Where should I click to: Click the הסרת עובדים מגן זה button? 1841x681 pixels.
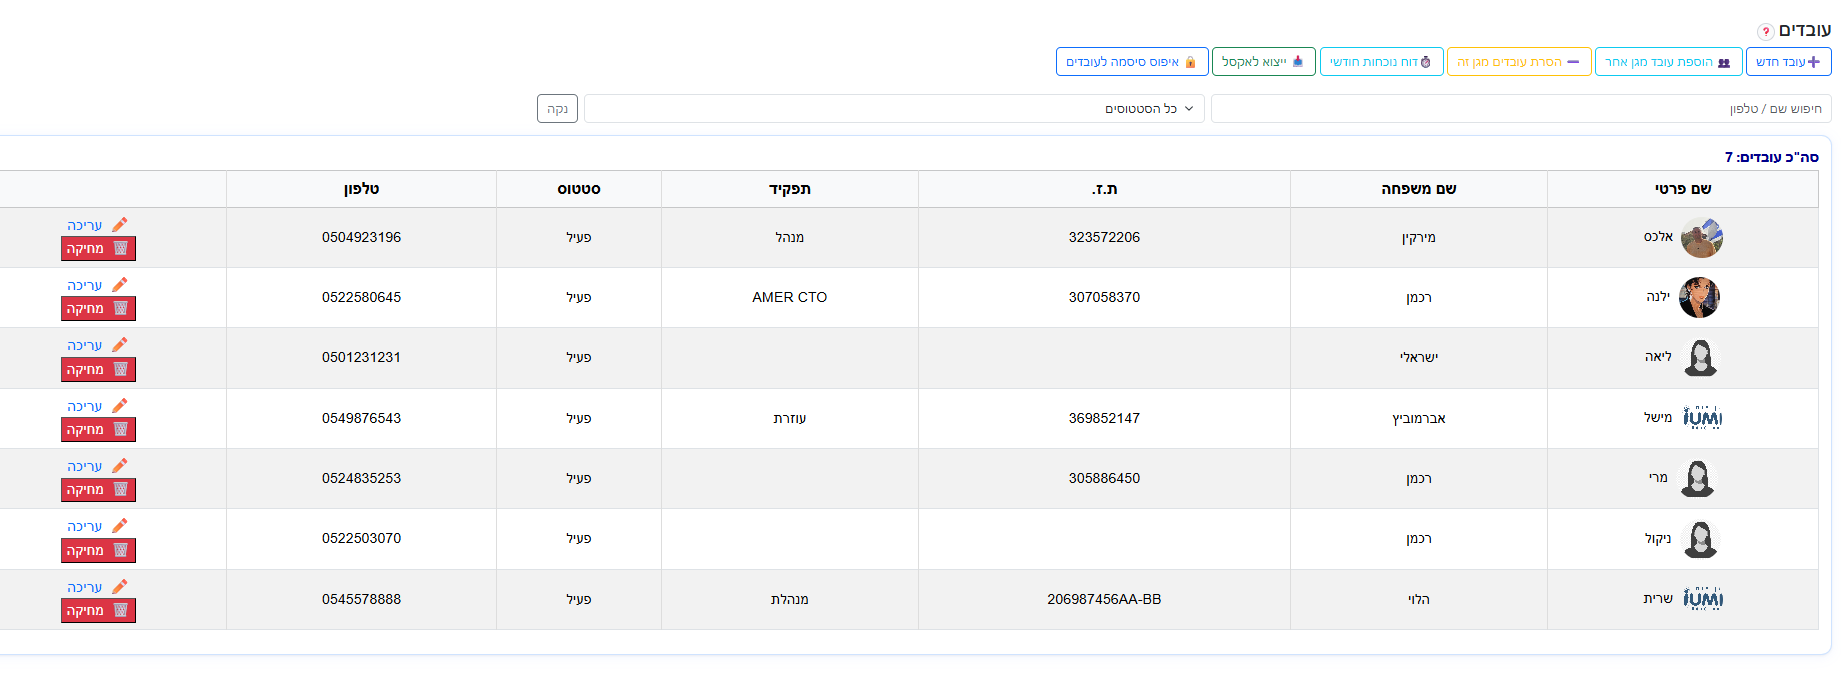(1518, 62)
